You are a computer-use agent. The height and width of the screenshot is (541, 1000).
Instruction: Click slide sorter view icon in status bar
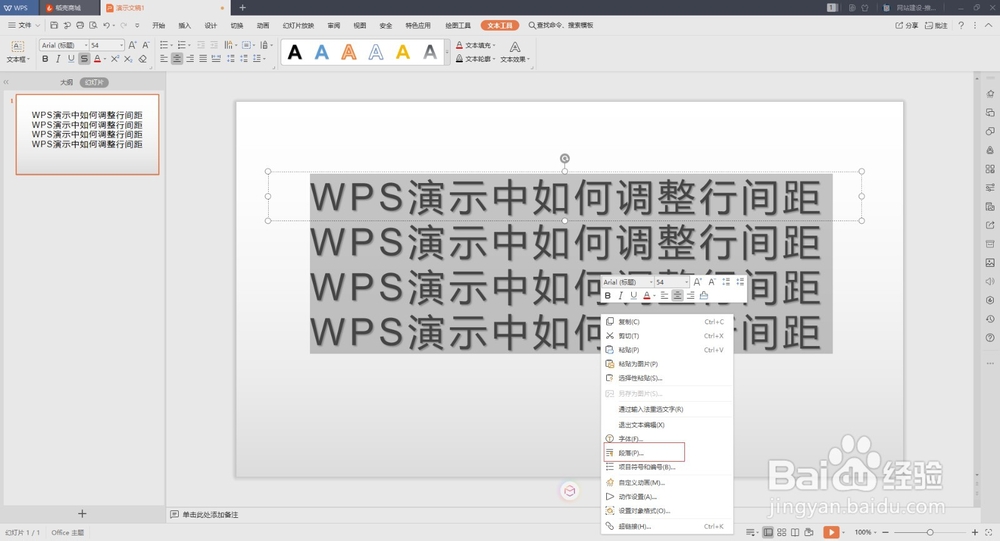(x=781, y=532)
